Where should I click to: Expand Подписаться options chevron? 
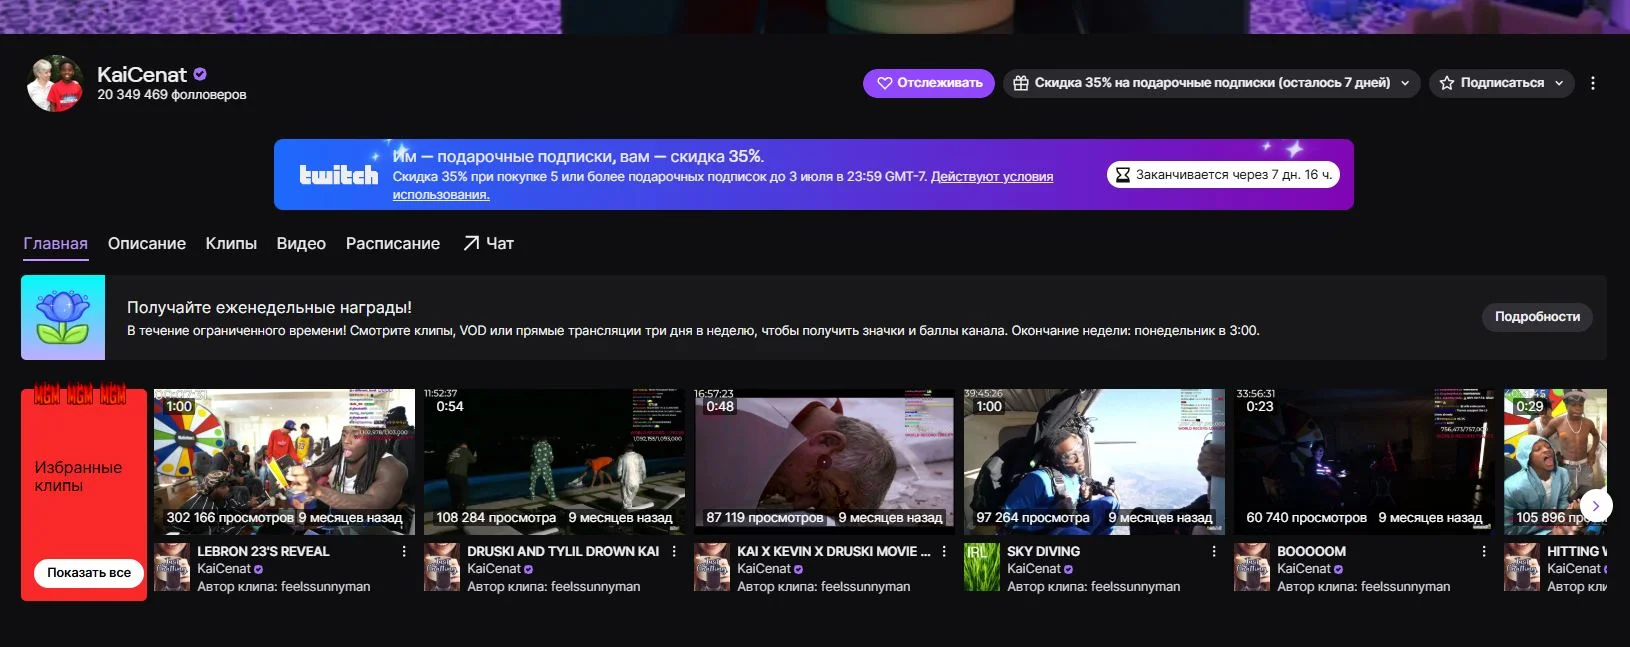(1559, 83)
